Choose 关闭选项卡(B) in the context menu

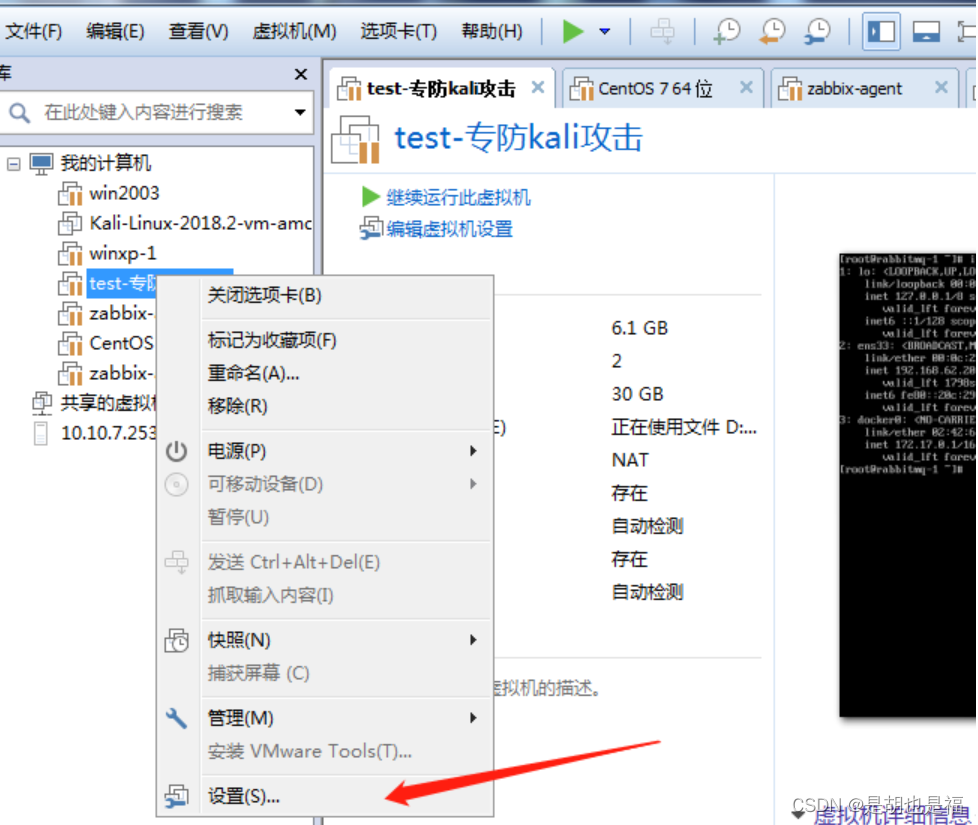[264, 295]
